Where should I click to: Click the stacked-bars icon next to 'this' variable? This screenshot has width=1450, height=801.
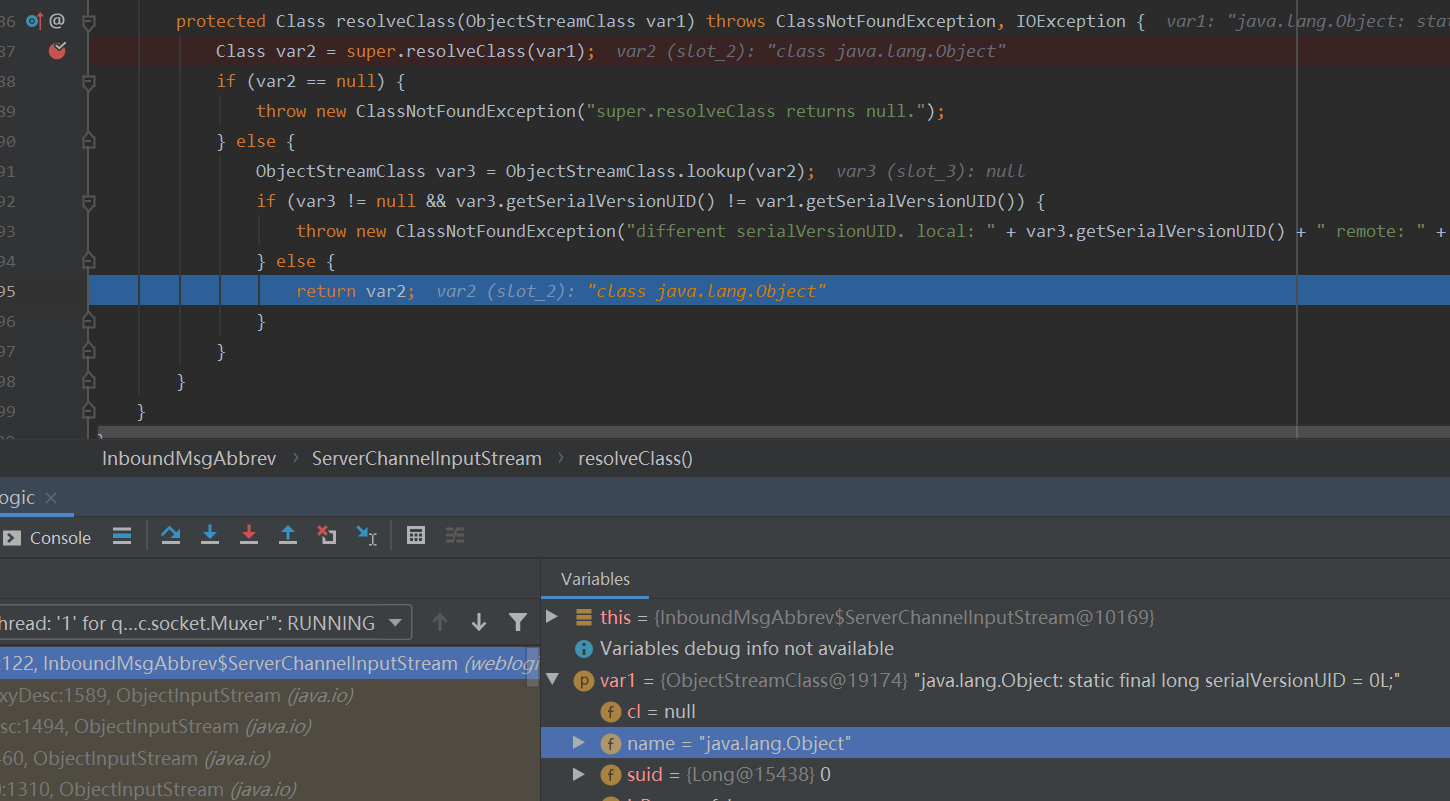tap(584, 617)
